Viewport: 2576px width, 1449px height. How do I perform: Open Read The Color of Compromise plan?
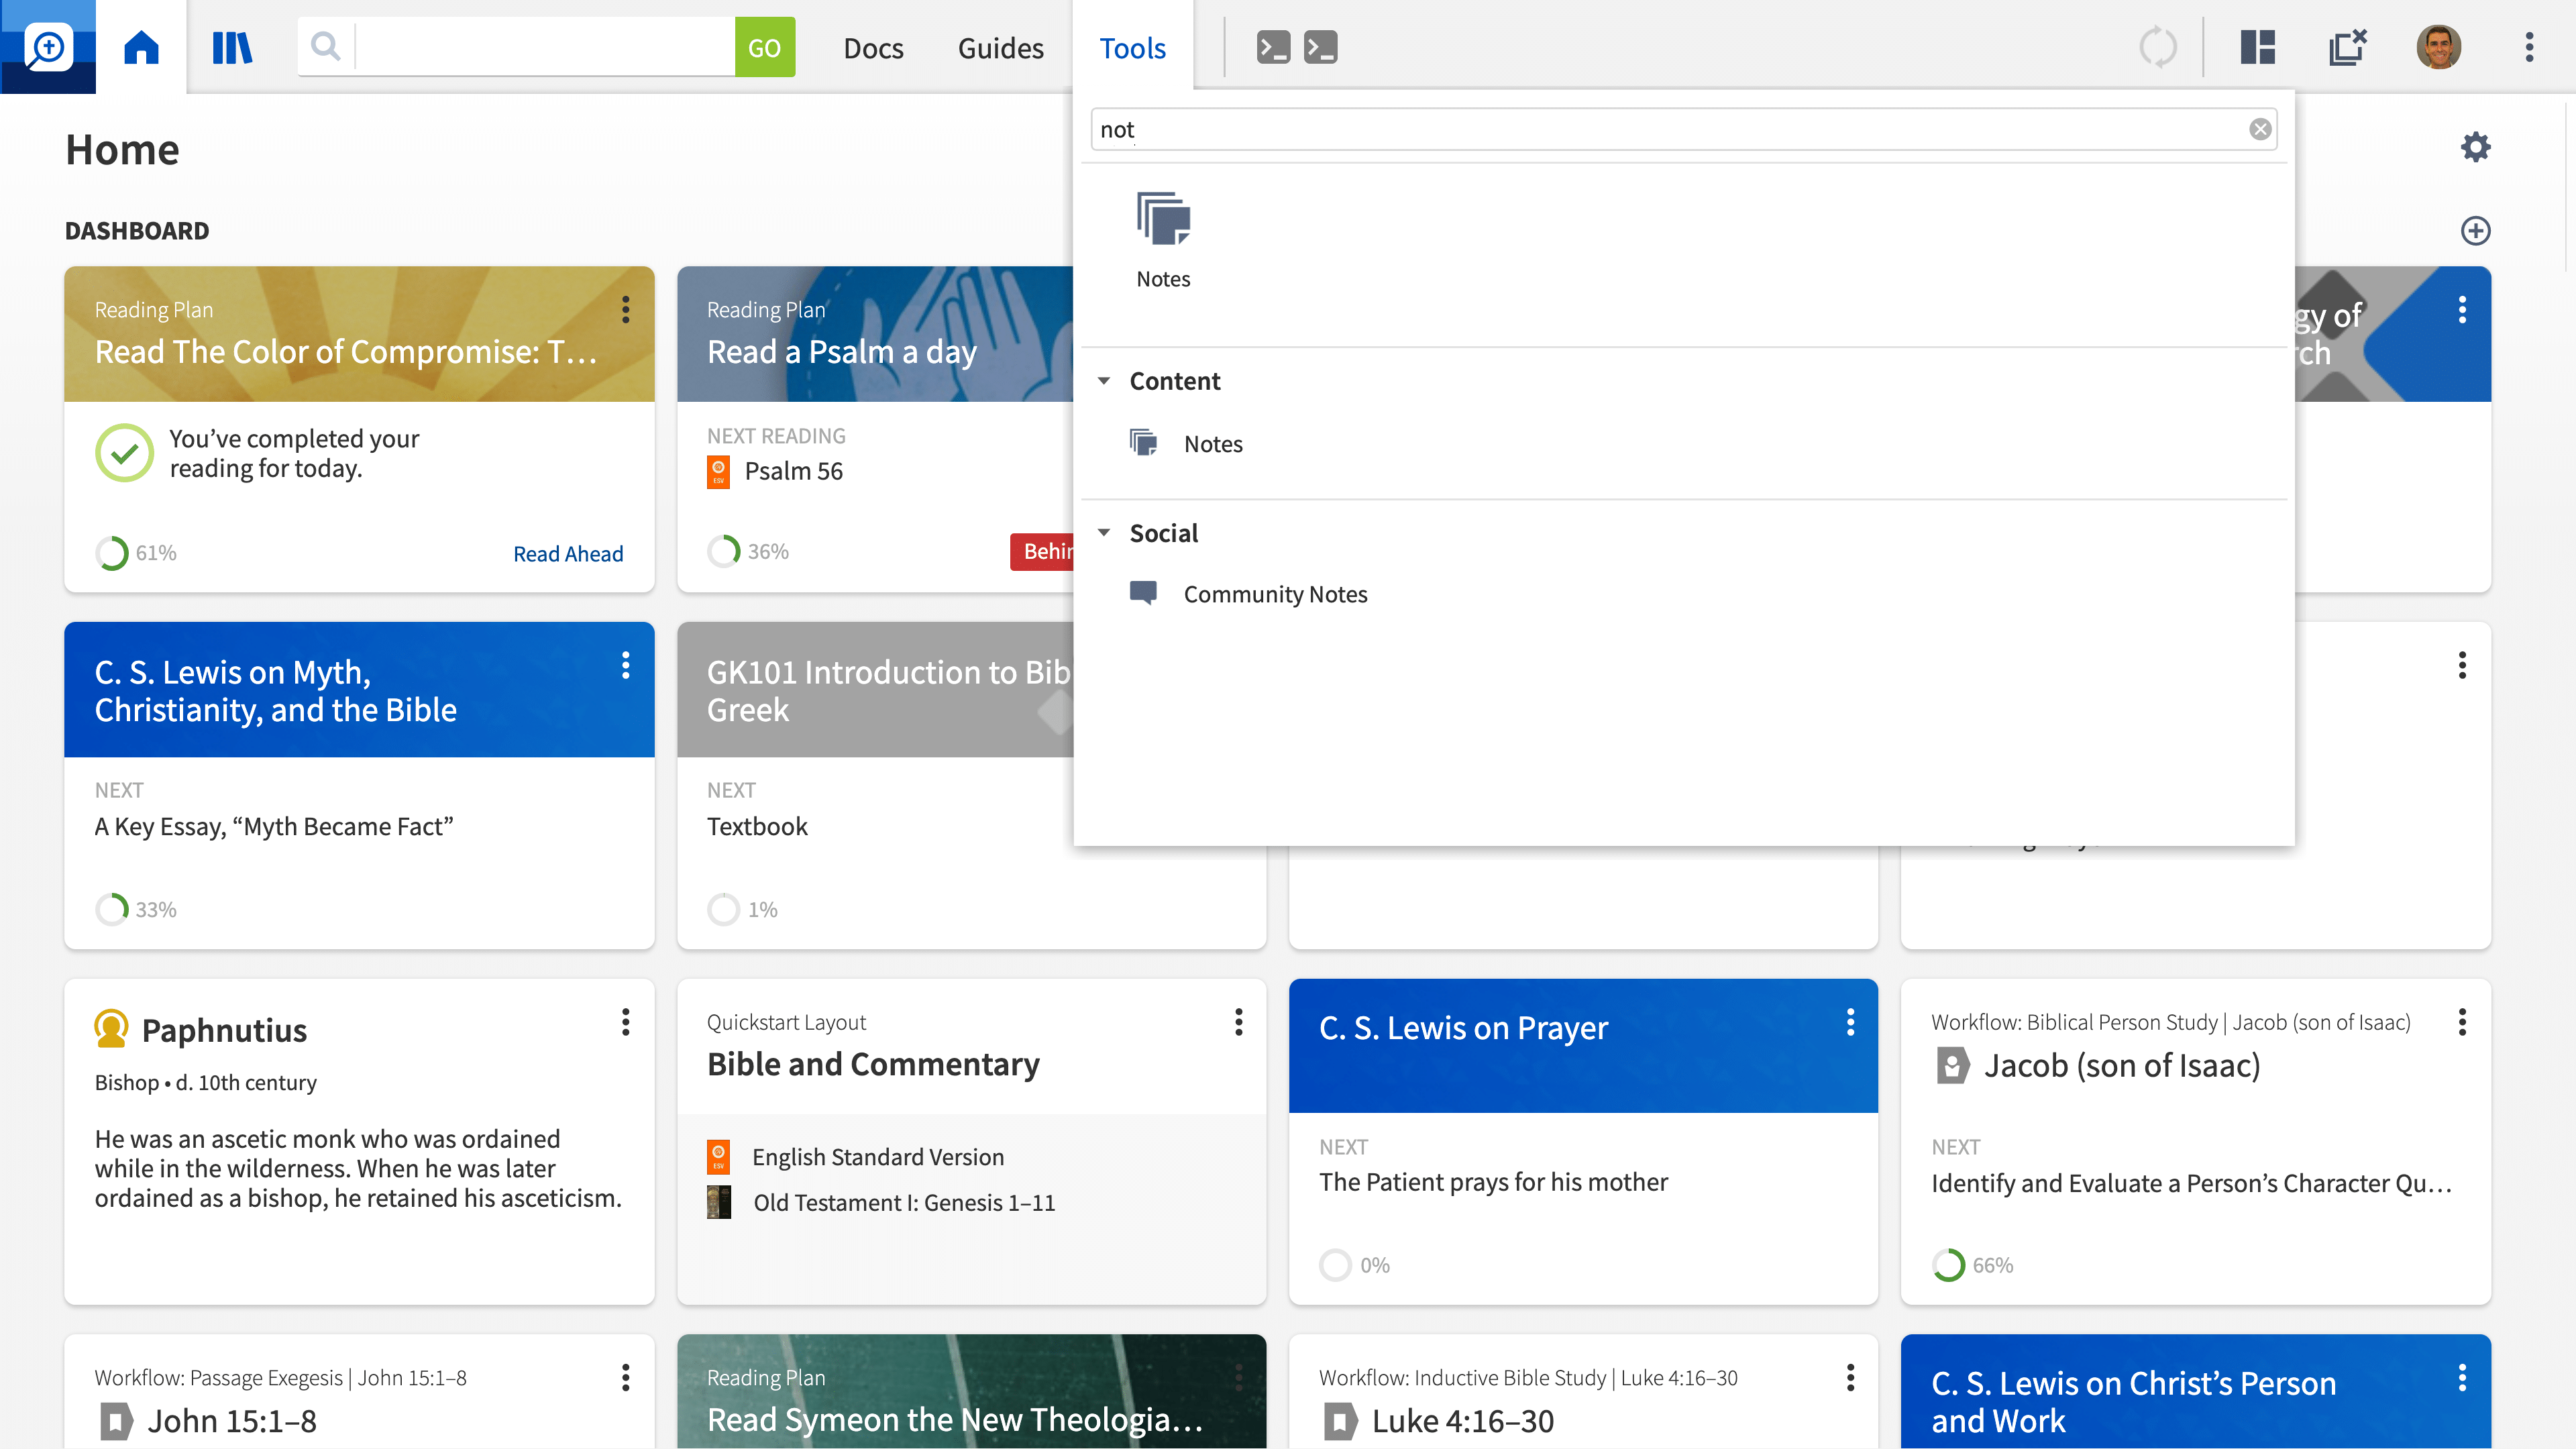345,352
